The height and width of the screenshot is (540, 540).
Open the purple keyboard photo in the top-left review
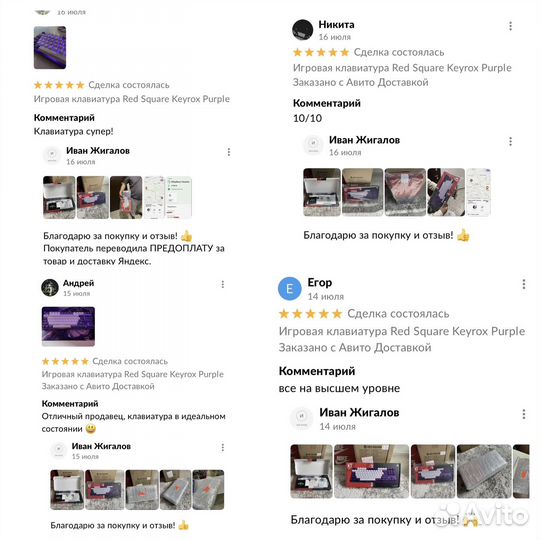[50, 48]
